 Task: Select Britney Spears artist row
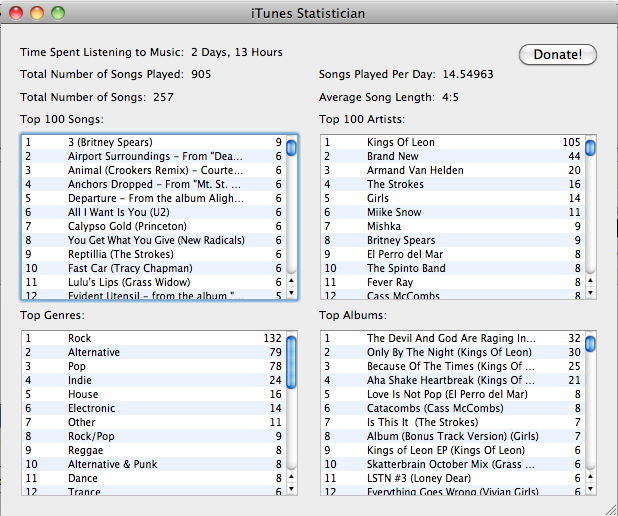(x=453, y=240)
